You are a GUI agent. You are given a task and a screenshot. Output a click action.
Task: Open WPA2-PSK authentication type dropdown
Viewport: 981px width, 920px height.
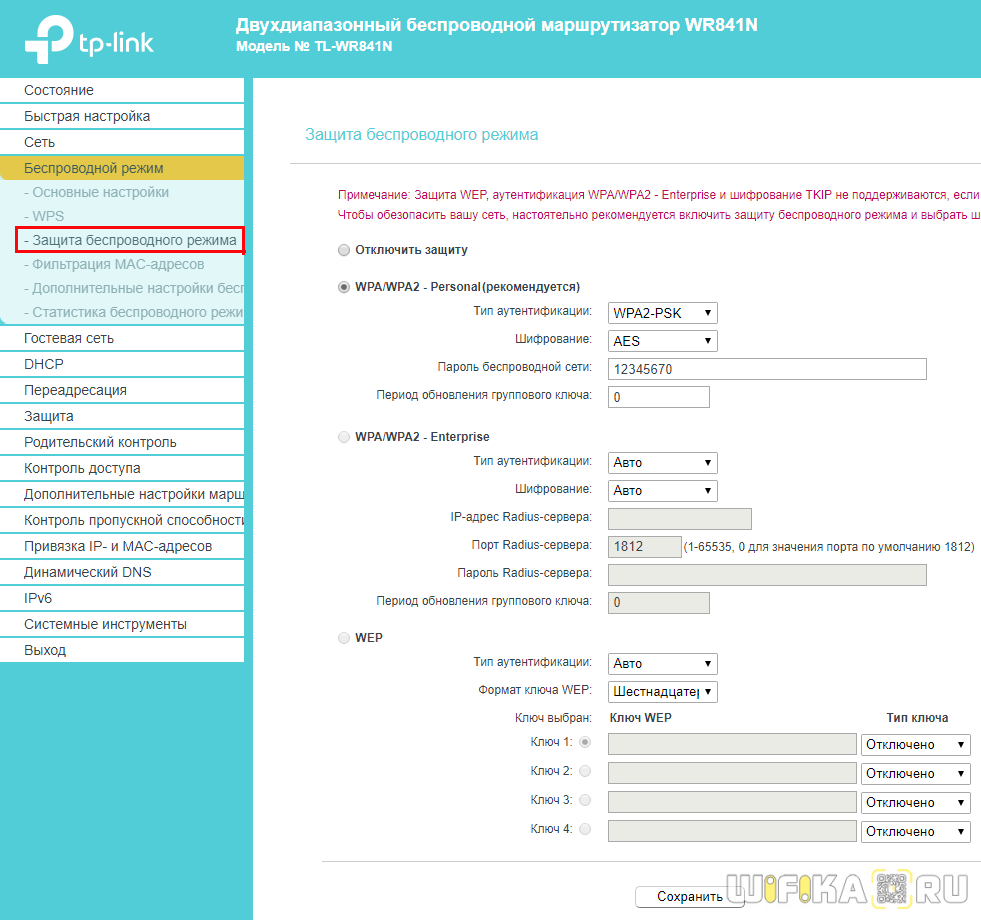[663, 313]
